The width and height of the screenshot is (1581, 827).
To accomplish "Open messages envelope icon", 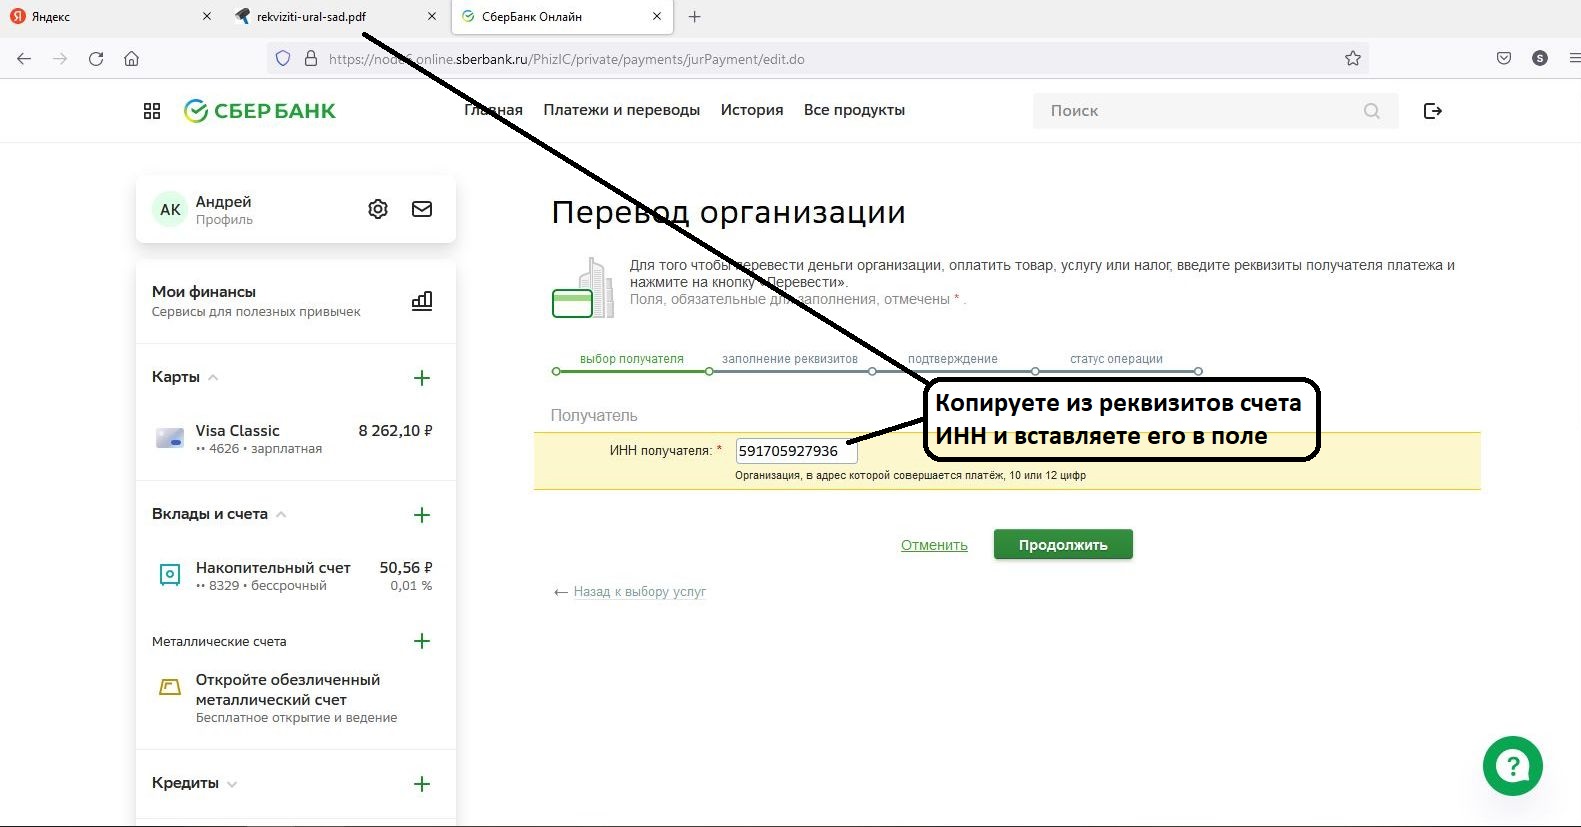I will coord(422,209).
